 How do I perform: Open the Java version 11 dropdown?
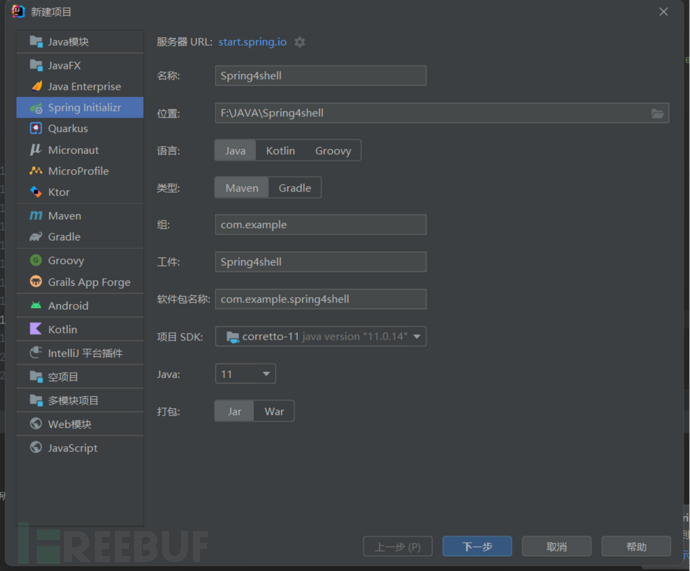[x=245, y=374]
